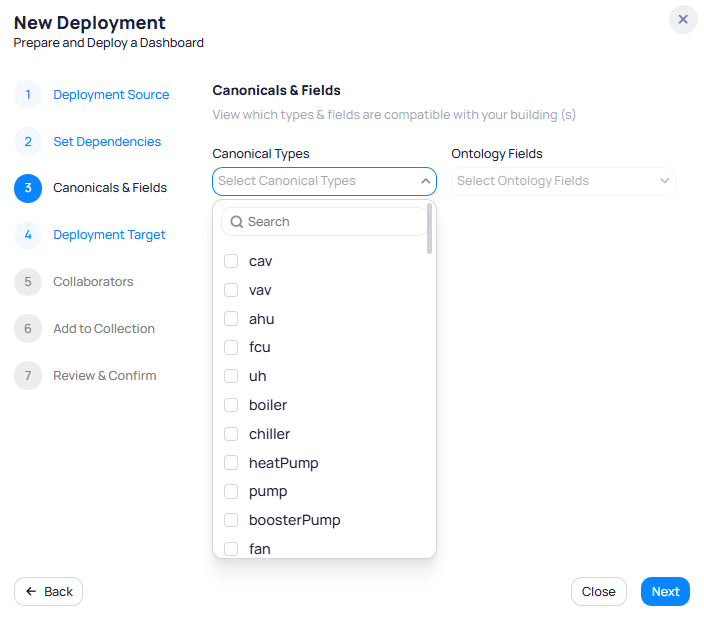Collapse the Canonical Types dropdown

coord(425,181)
